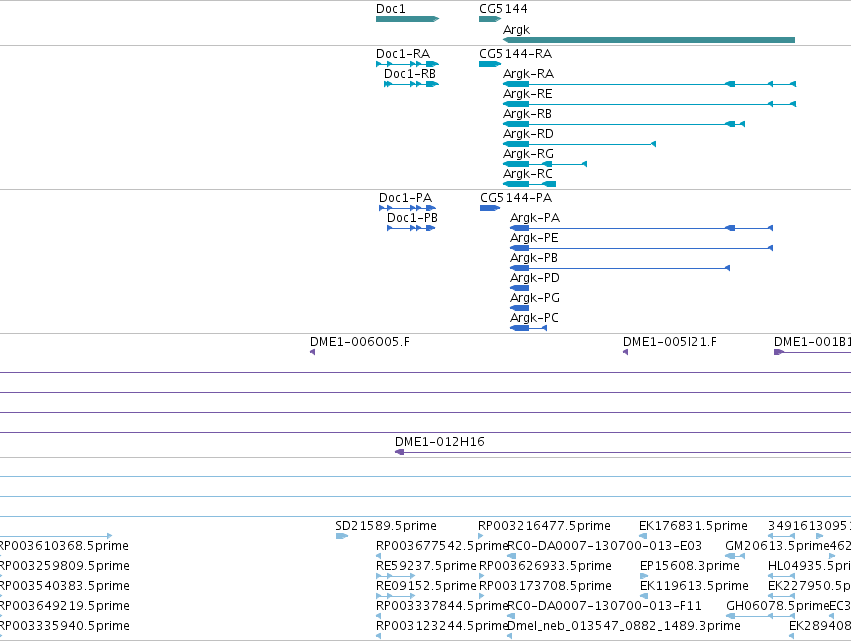Select the RP003649219.5prime EST label
The width and height of the screenshot is (851, 641).
pyautogui.click(x=65, y=606)
